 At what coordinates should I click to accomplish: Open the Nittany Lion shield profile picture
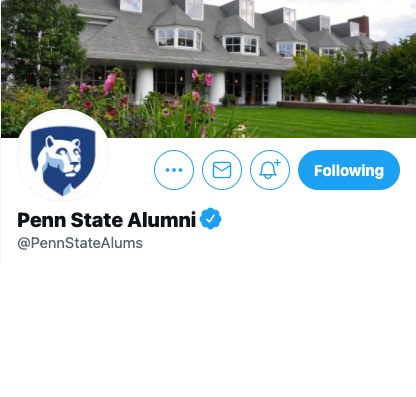[63, 155]
